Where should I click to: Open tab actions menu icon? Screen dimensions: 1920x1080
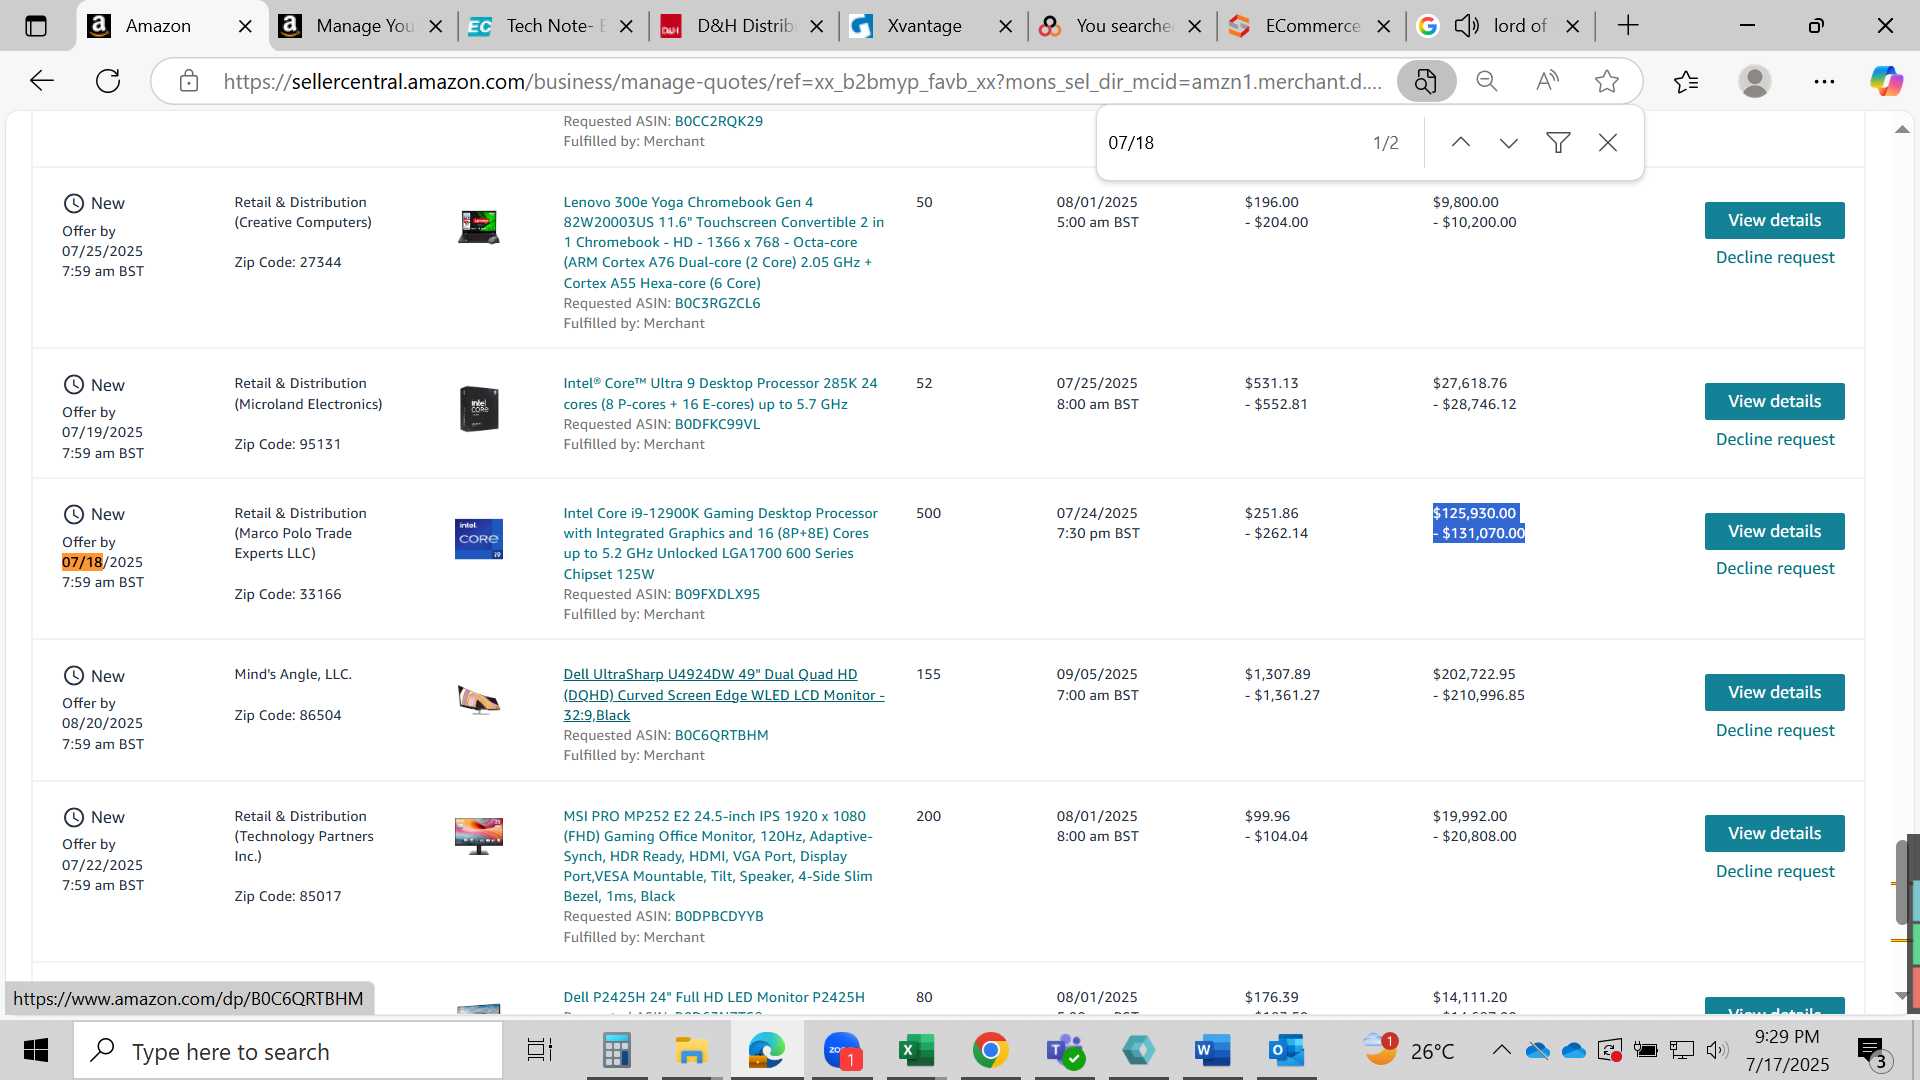click(x=36, y=26)
